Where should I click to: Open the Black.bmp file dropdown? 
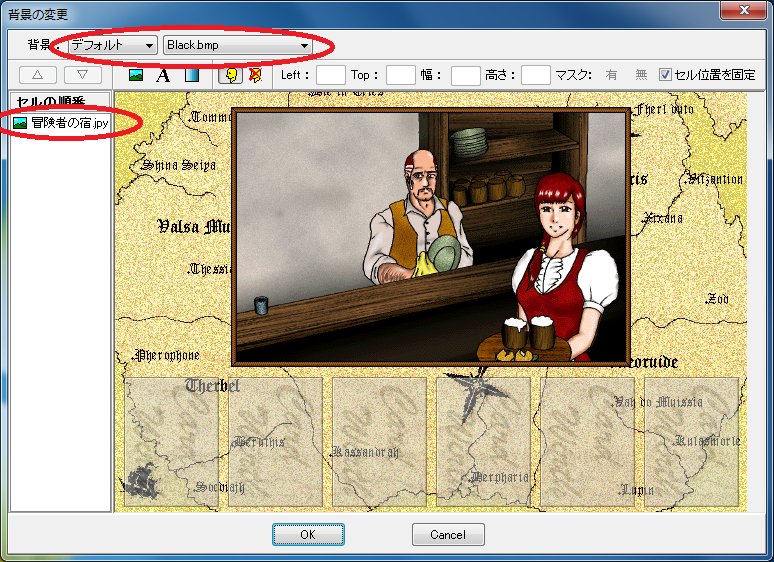click(x=237, y=45)
